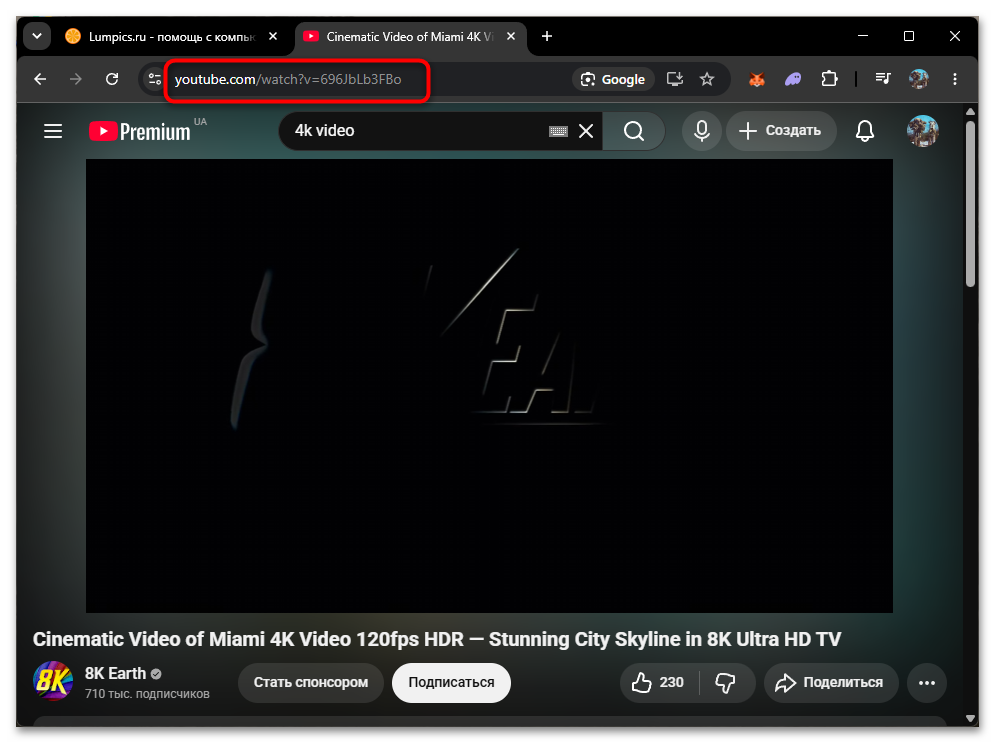This screenshot has width=995, height=743.
Task: Open the purple ghost extension
Action: point(793,79)
